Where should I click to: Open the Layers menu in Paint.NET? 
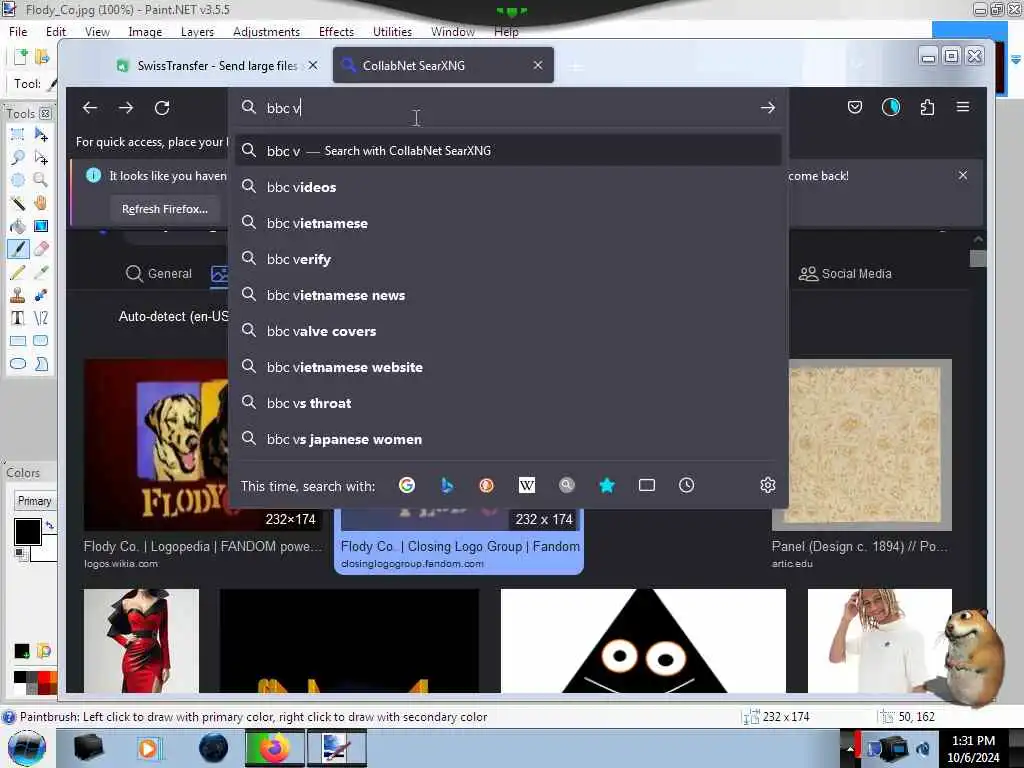[x=197, y=31]
